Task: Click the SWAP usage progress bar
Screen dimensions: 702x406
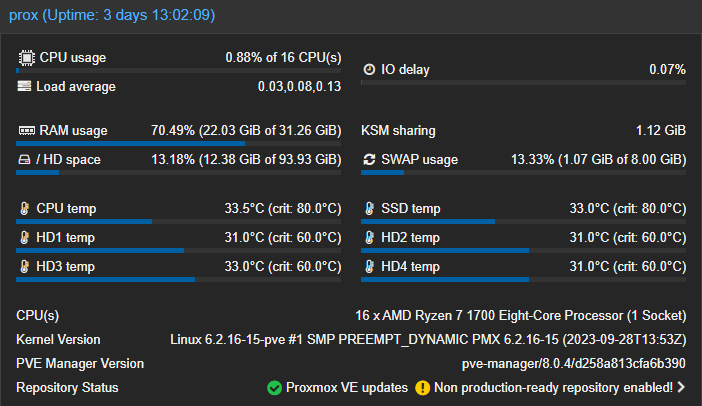Action: [523, 172]
